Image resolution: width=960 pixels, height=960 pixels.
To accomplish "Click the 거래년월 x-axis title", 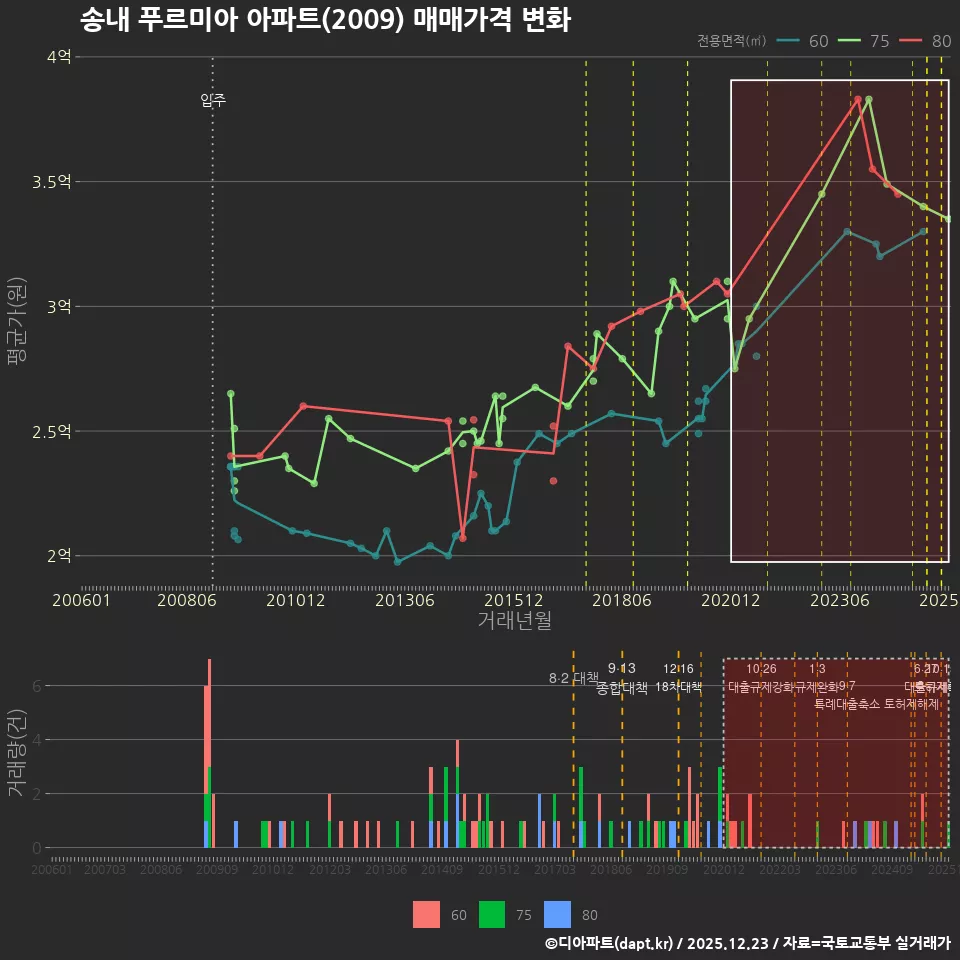I will 514,620.
